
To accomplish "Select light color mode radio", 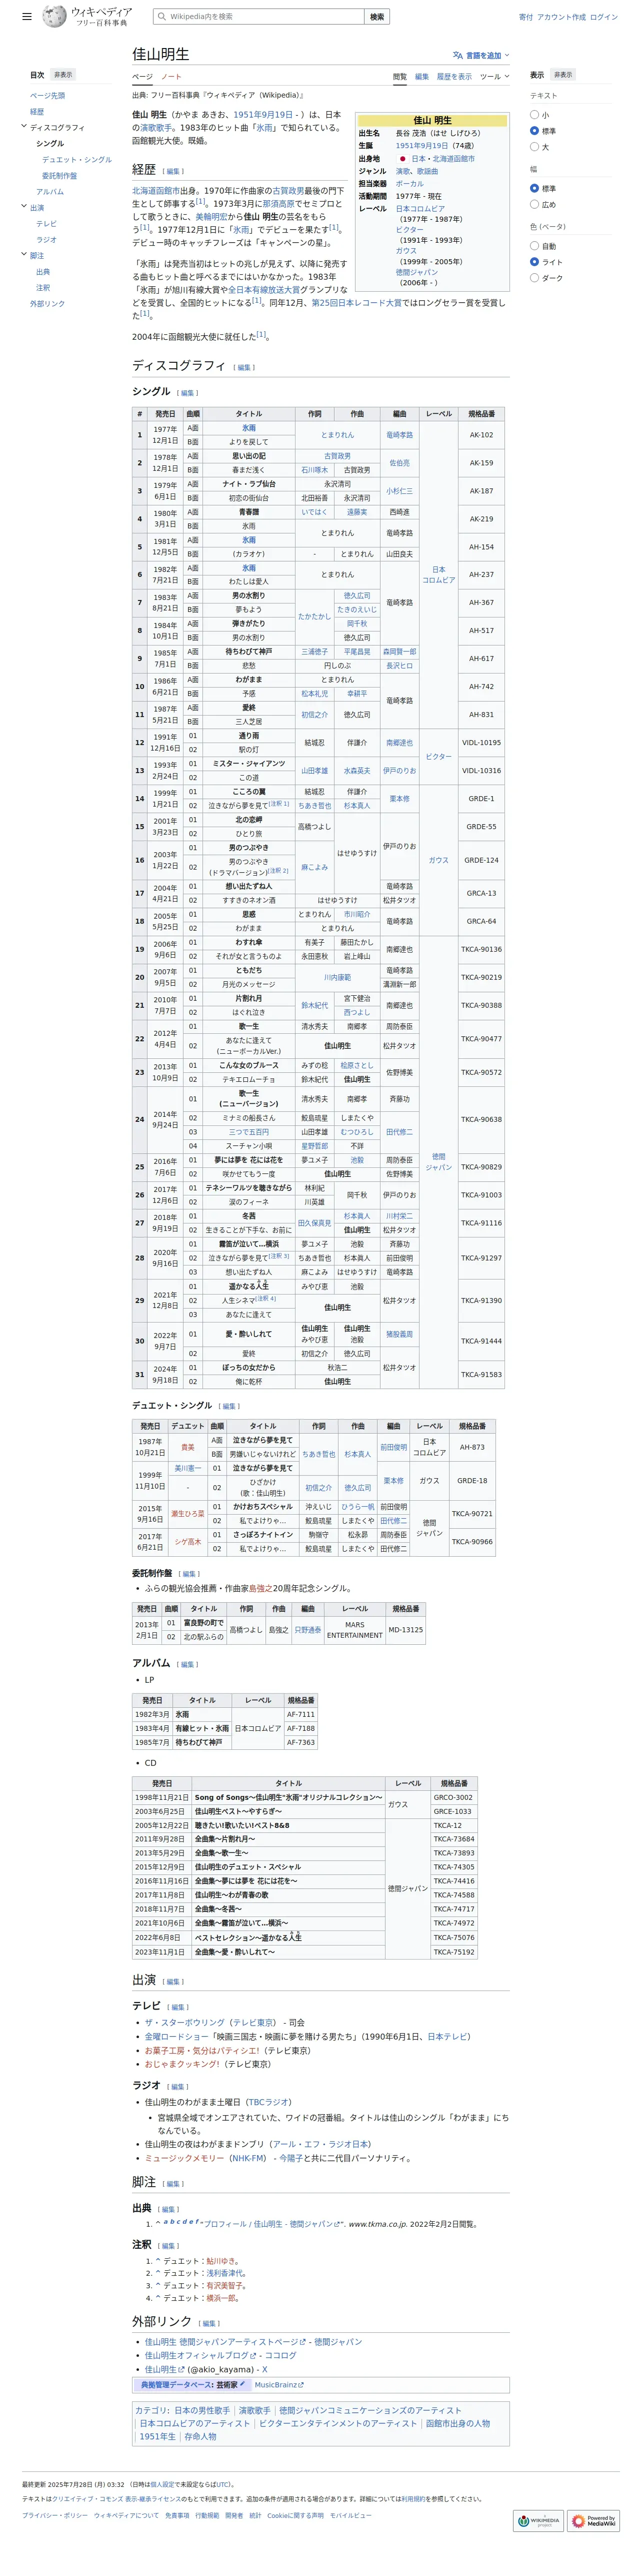I will point(534,262).
